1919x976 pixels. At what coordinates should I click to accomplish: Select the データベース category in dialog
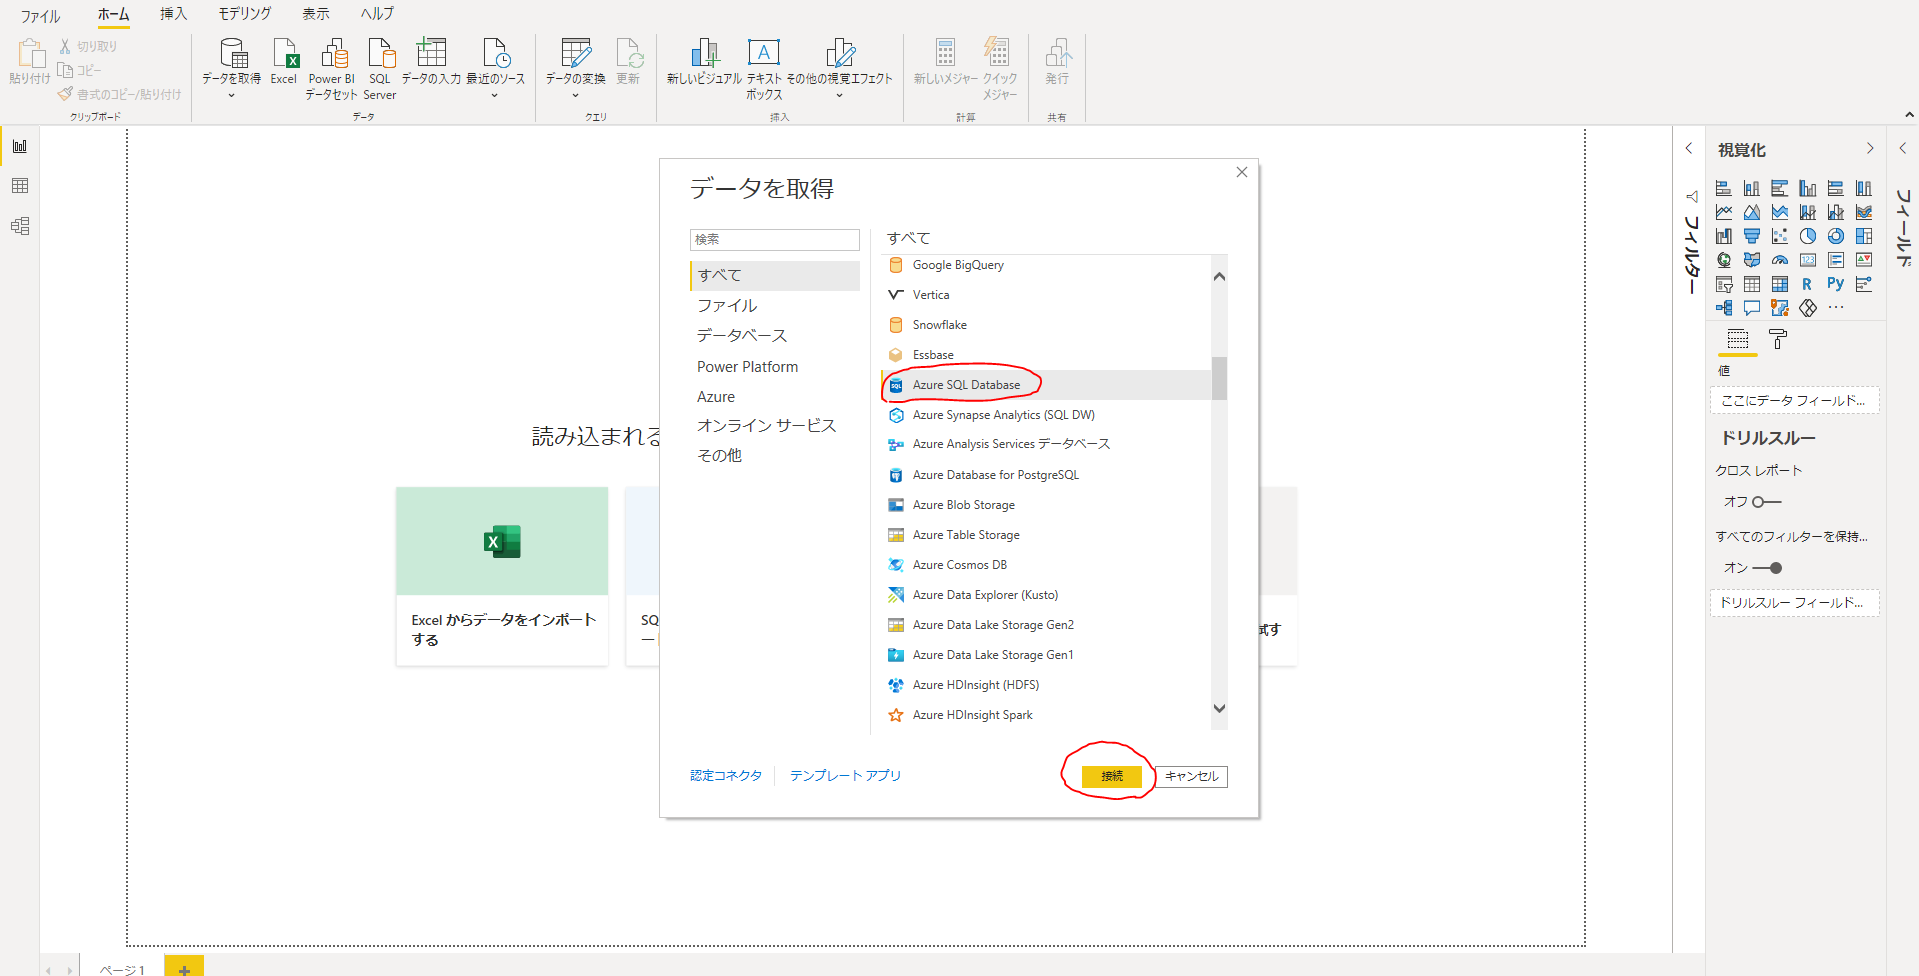tap(775, 336)
